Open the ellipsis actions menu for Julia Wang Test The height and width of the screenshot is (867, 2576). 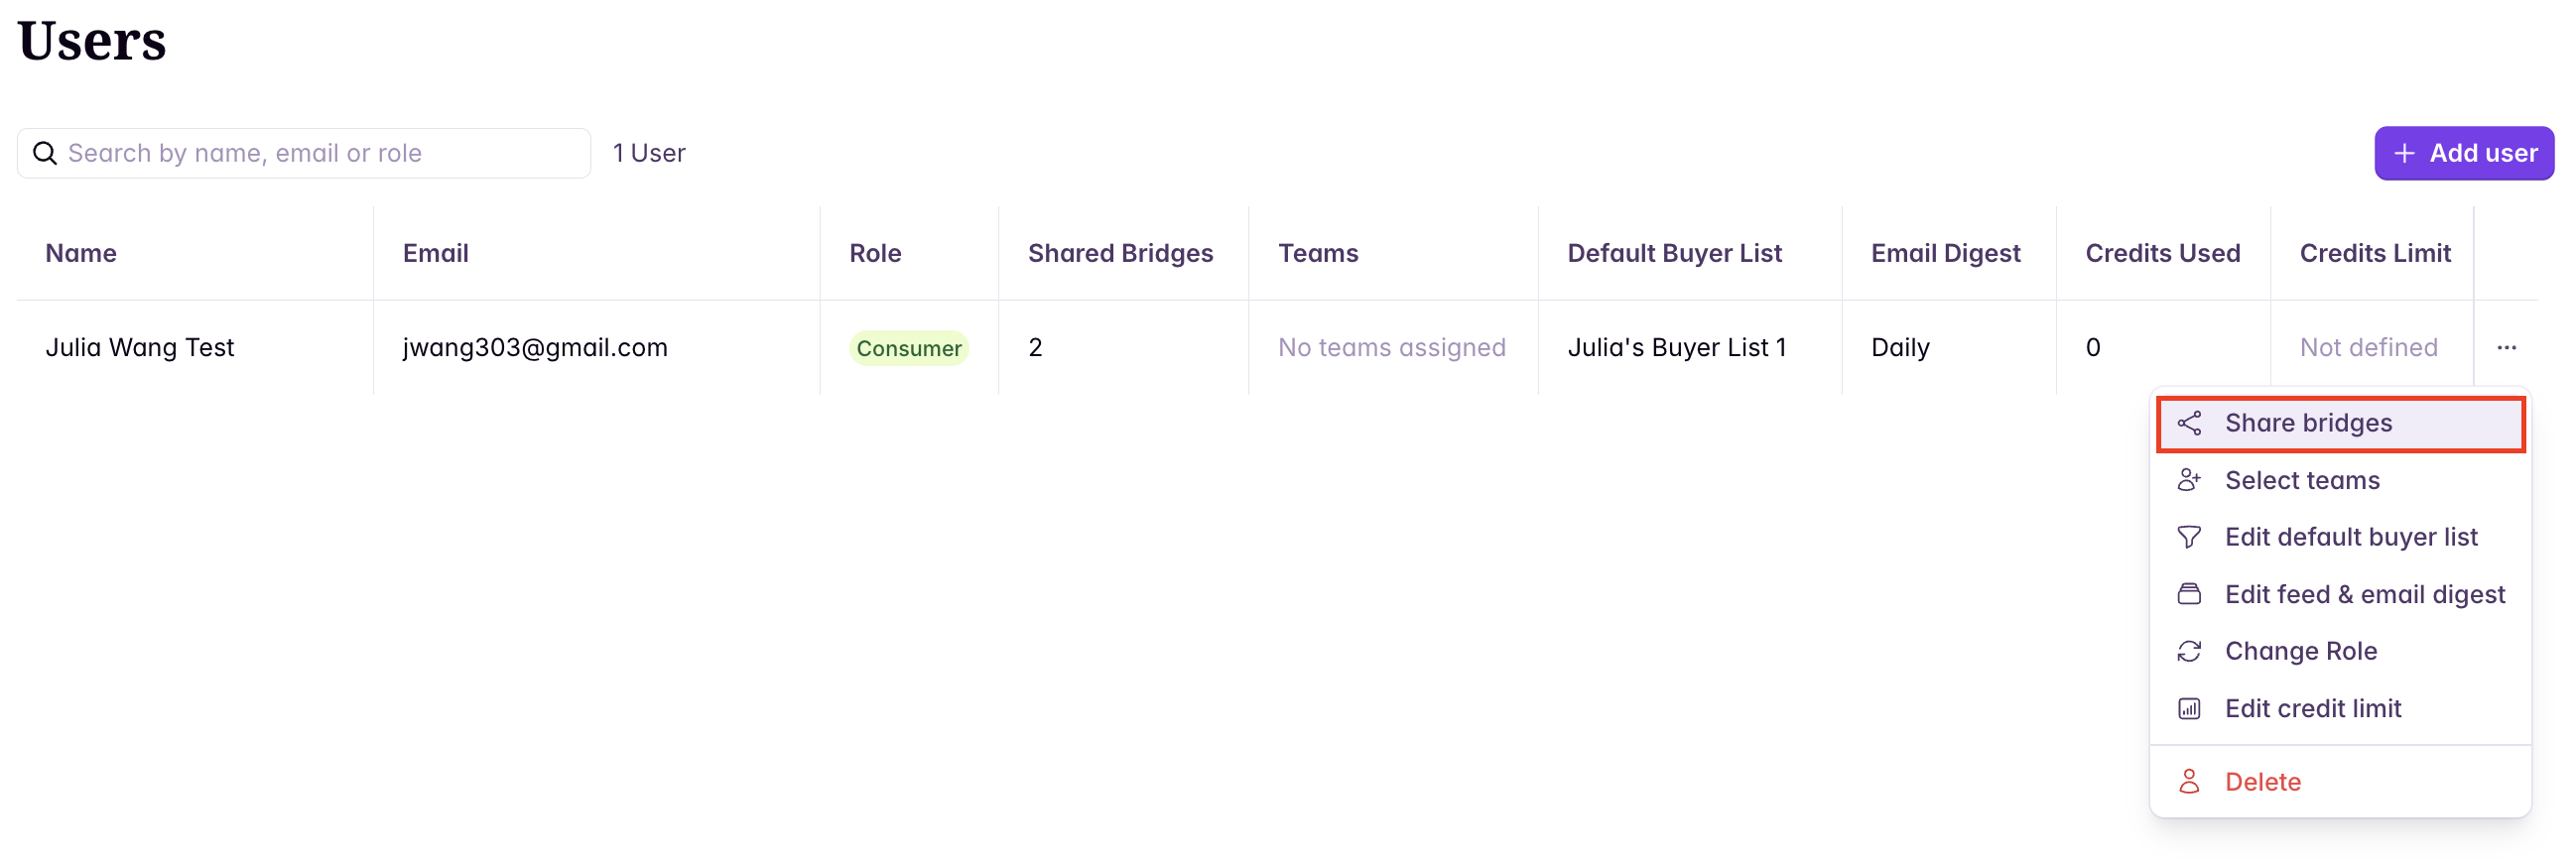coord(2507,347)
